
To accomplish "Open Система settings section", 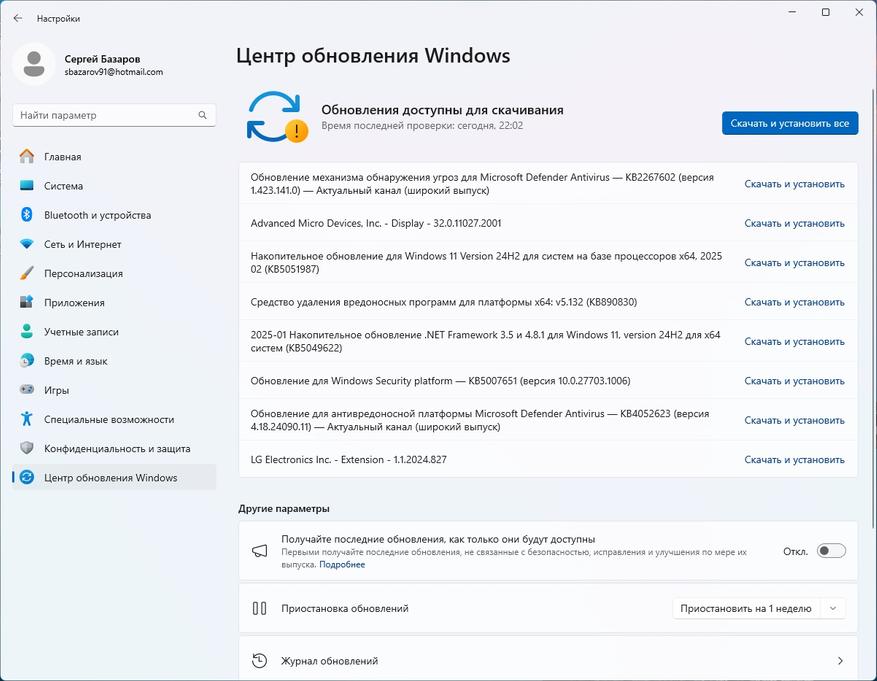I will pyautogui.click(x=114, y=186).
